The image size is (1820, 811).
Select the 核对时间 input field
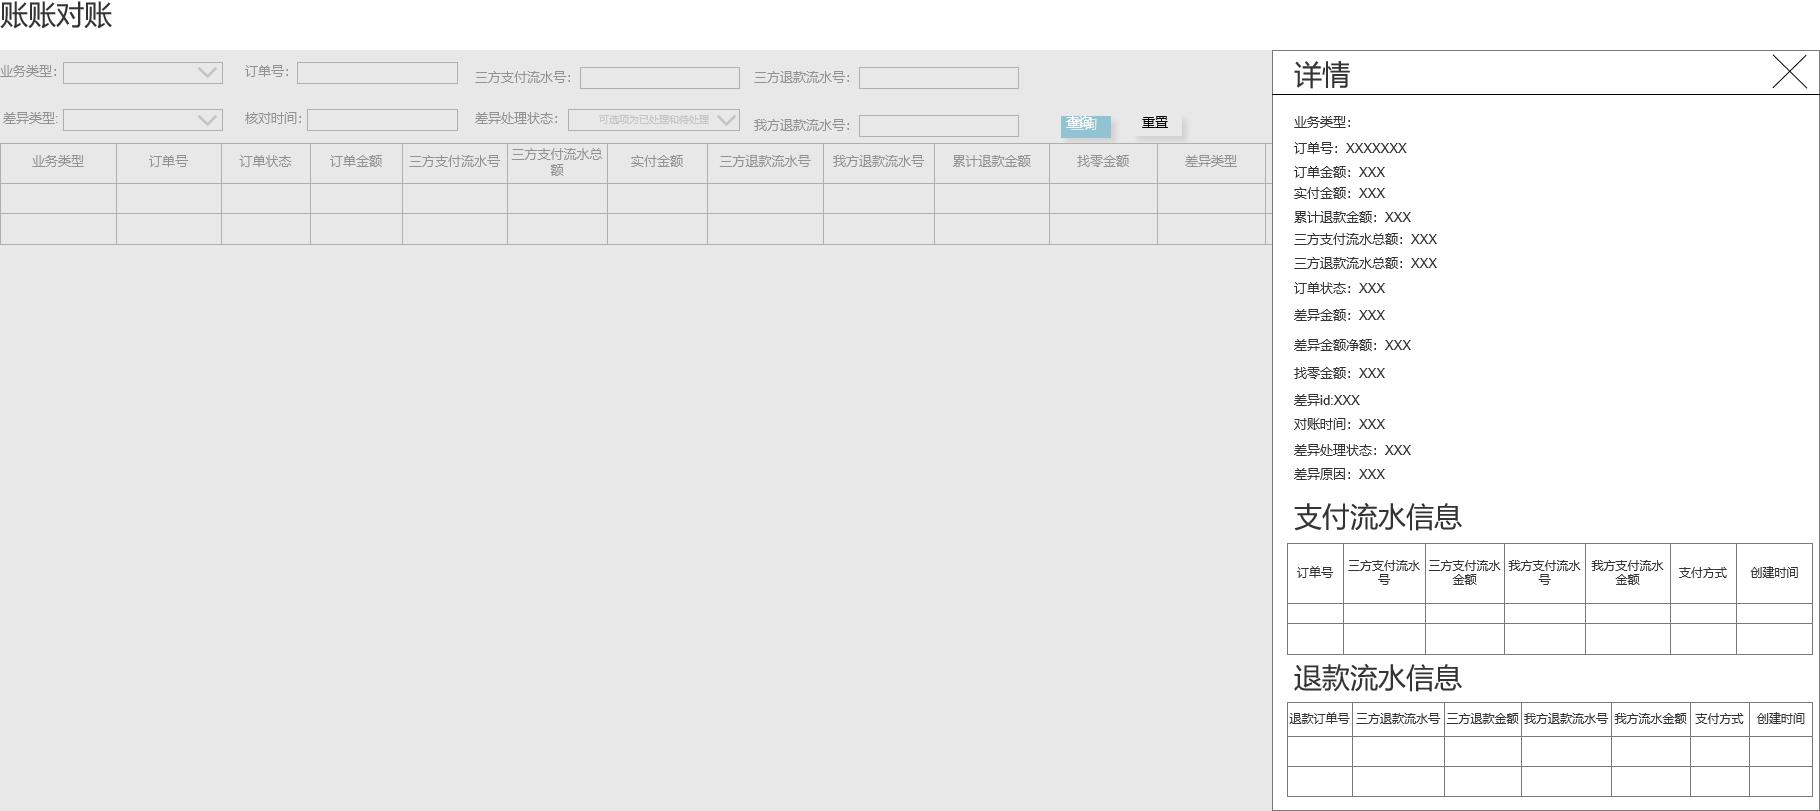pyautogui.click(x=382, y=119)
